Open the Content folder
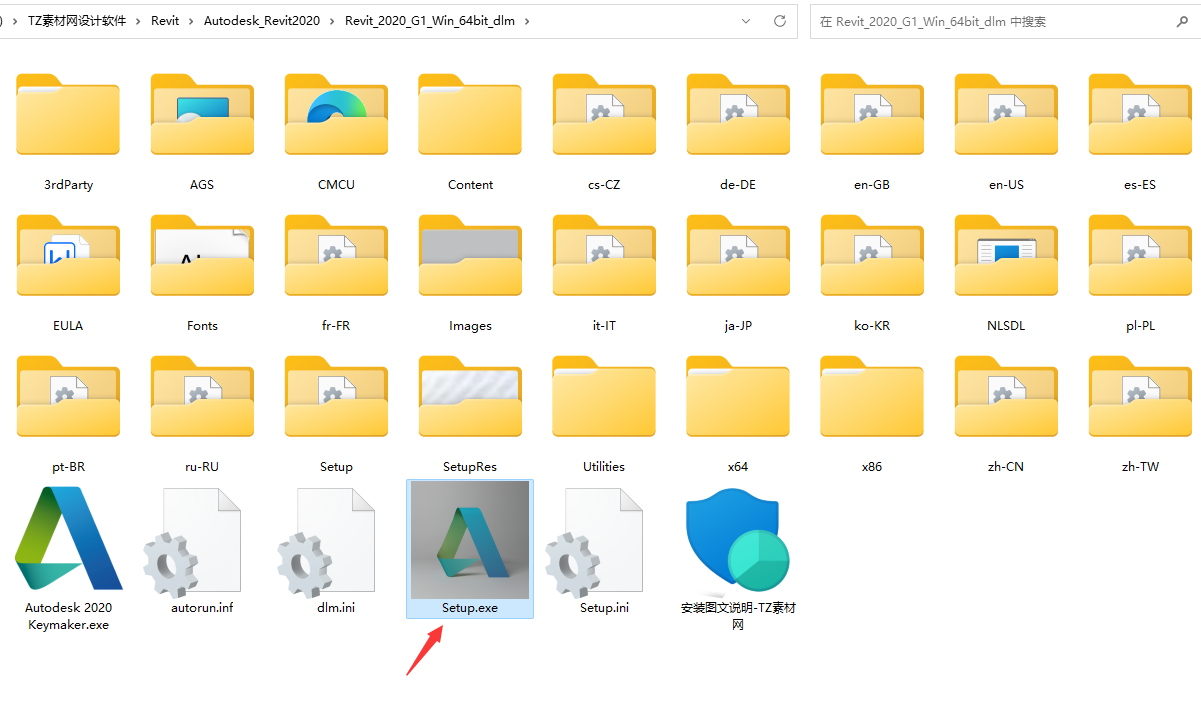 [x=470, y=115]
